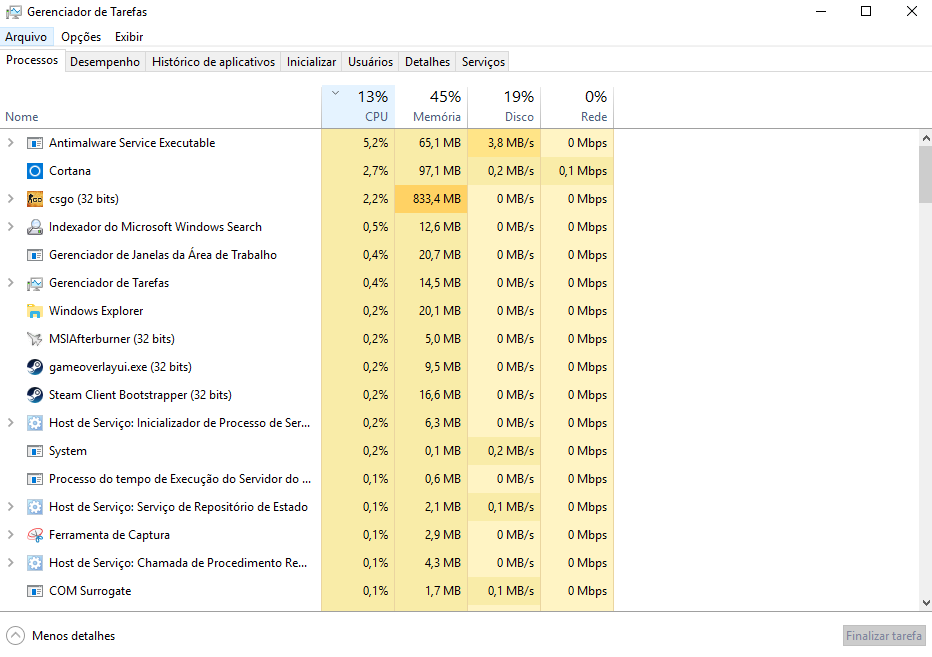Expand Host de Serviço: Serviço de Repositório
932x657 pixels.
coord(10,507)
